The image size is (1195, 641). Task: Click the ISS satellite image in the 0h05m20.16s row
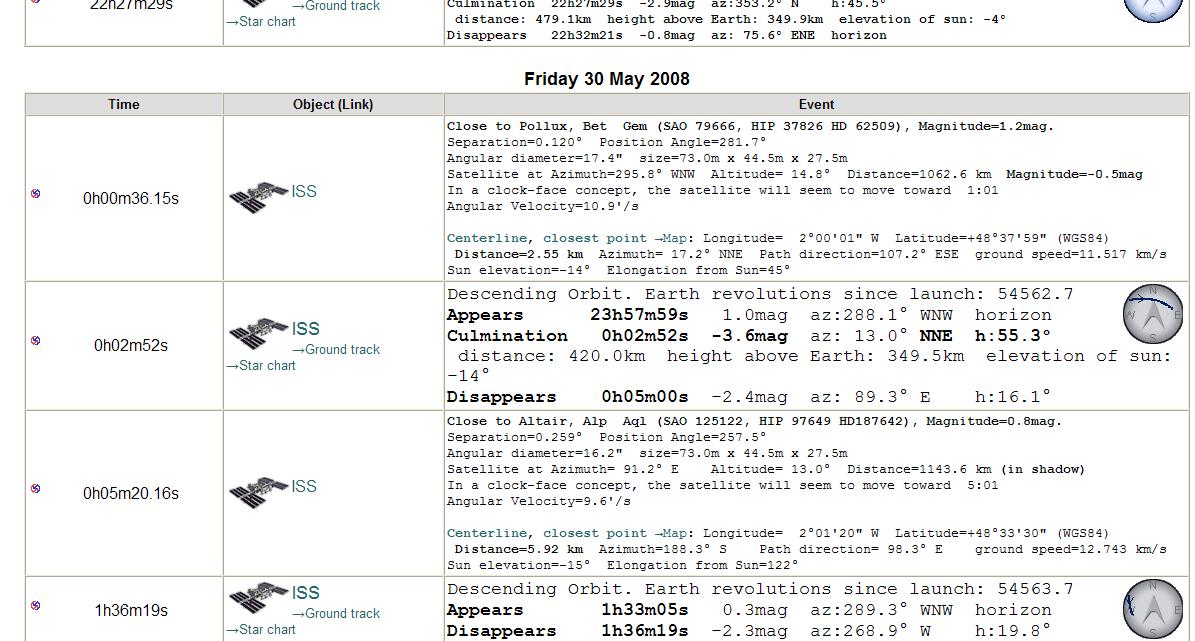tap(258, 492)
